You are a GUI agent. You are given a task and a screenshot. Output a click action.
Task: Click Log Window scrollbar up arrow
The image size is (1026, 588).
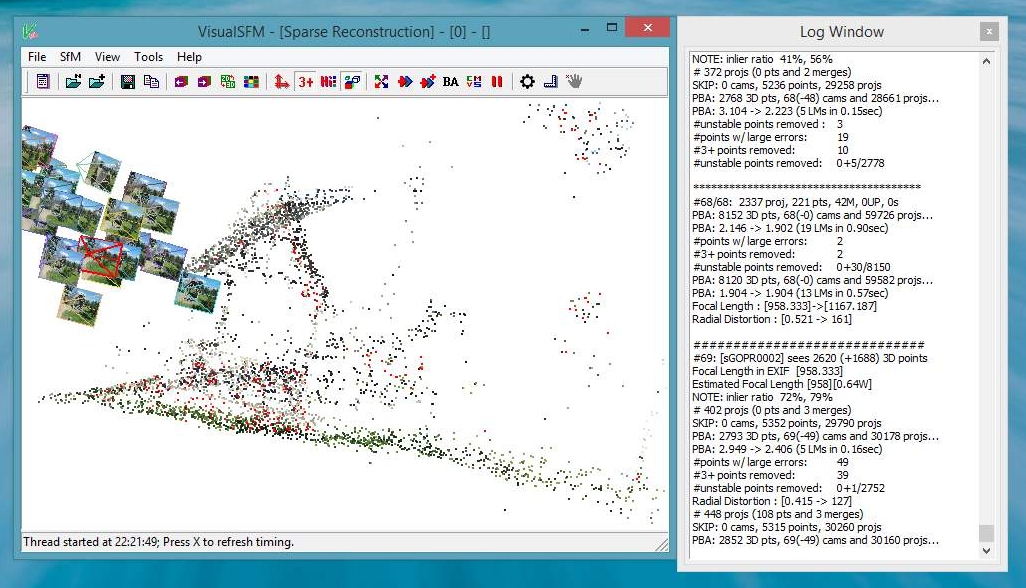(x=986, y=61)
